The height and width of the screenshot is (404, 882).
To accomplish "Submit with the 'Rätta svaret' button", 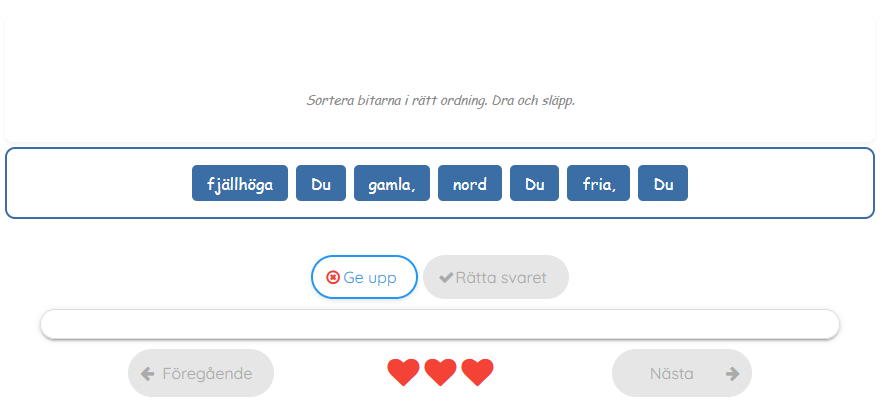I will [x=496, y=277].
